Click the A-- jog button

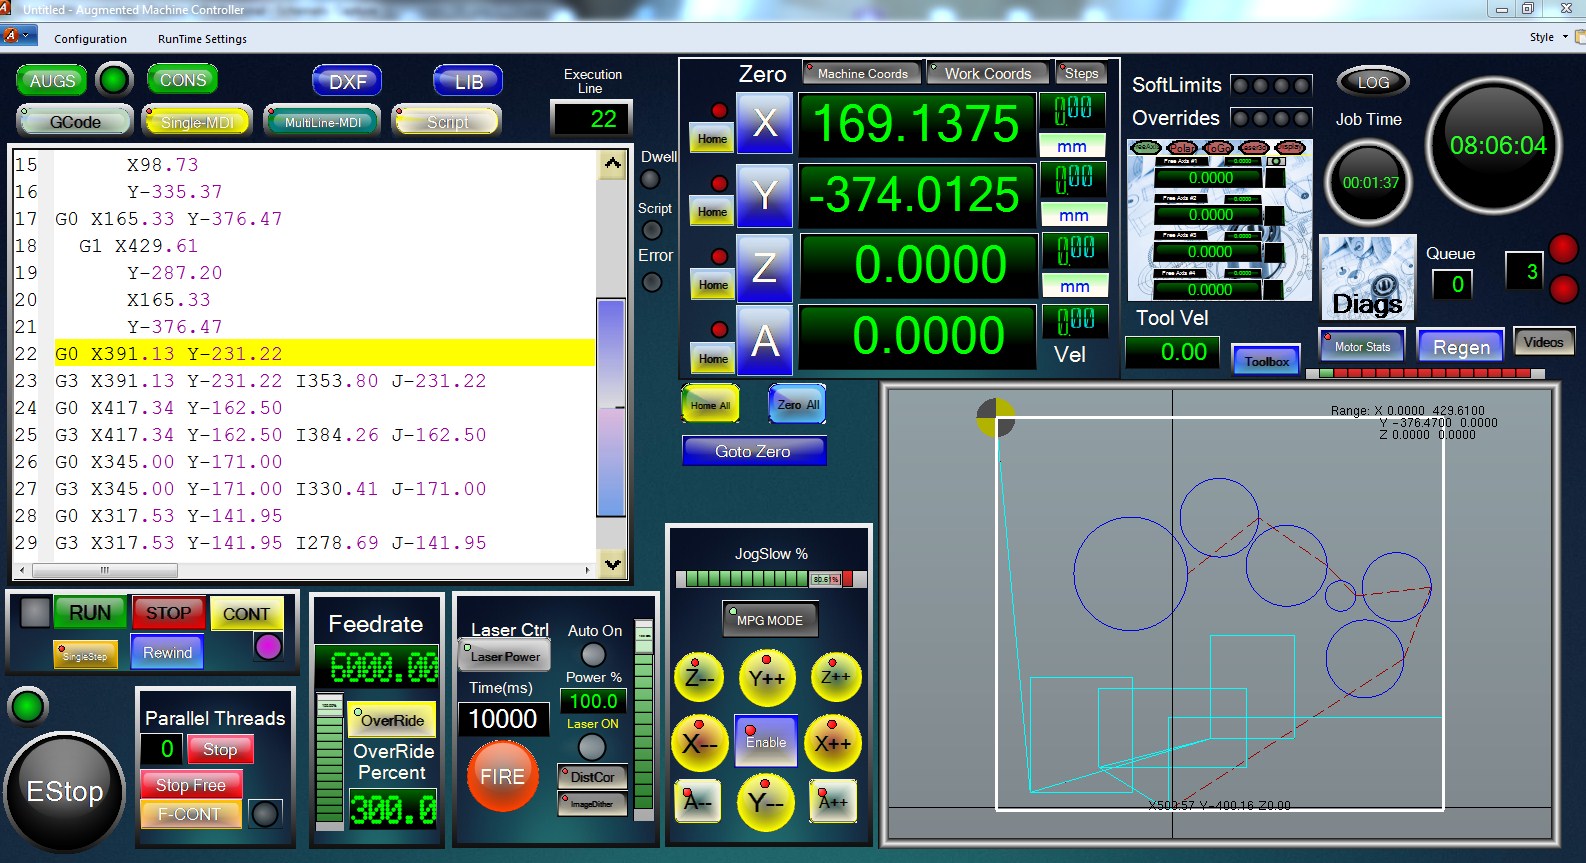point(697,802)
